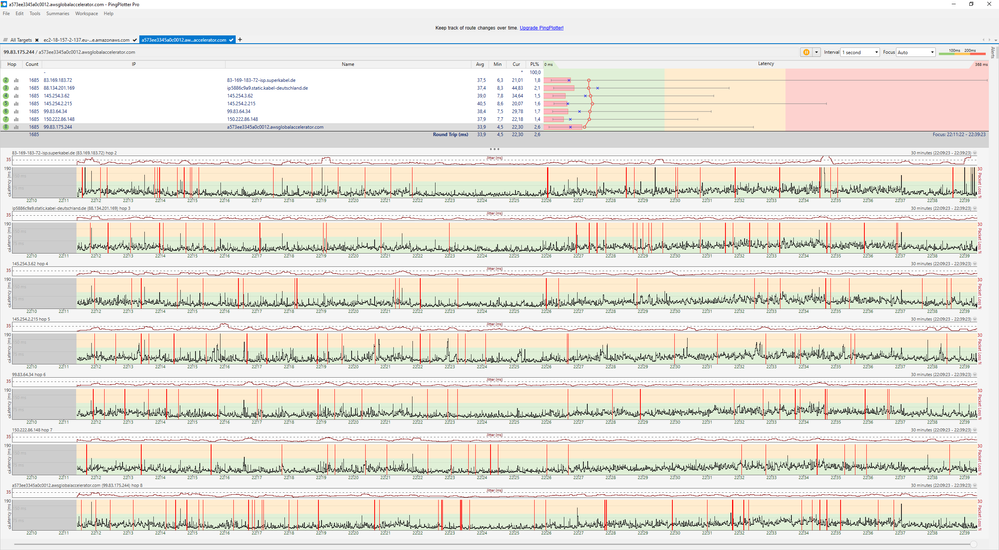This screenshot has height=550, width=999.
Task: Switch to the ec2-18-157-2-137 amazonaws tab
Action: 86,40
